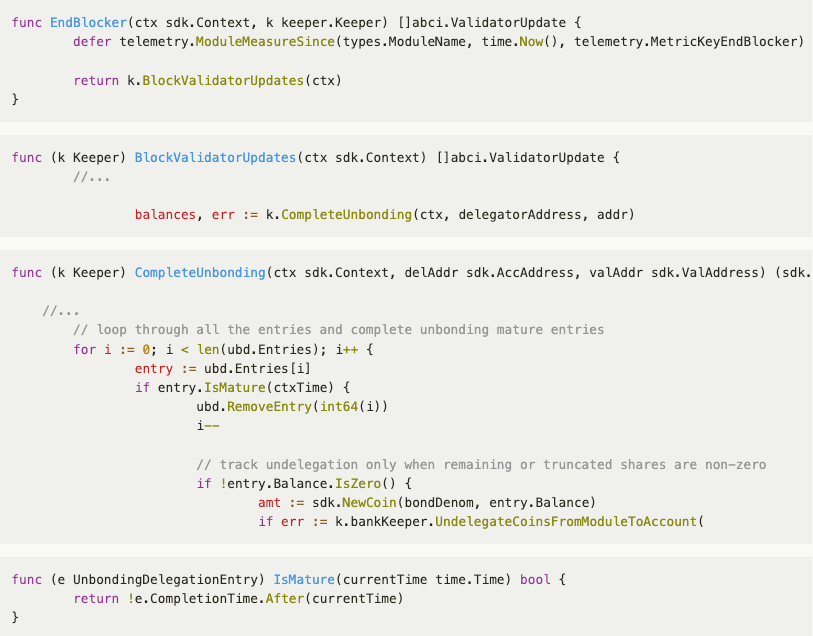Click the 'track undelegation only' comment
Screen dimensions: 813x636
(x=481, y=465)
